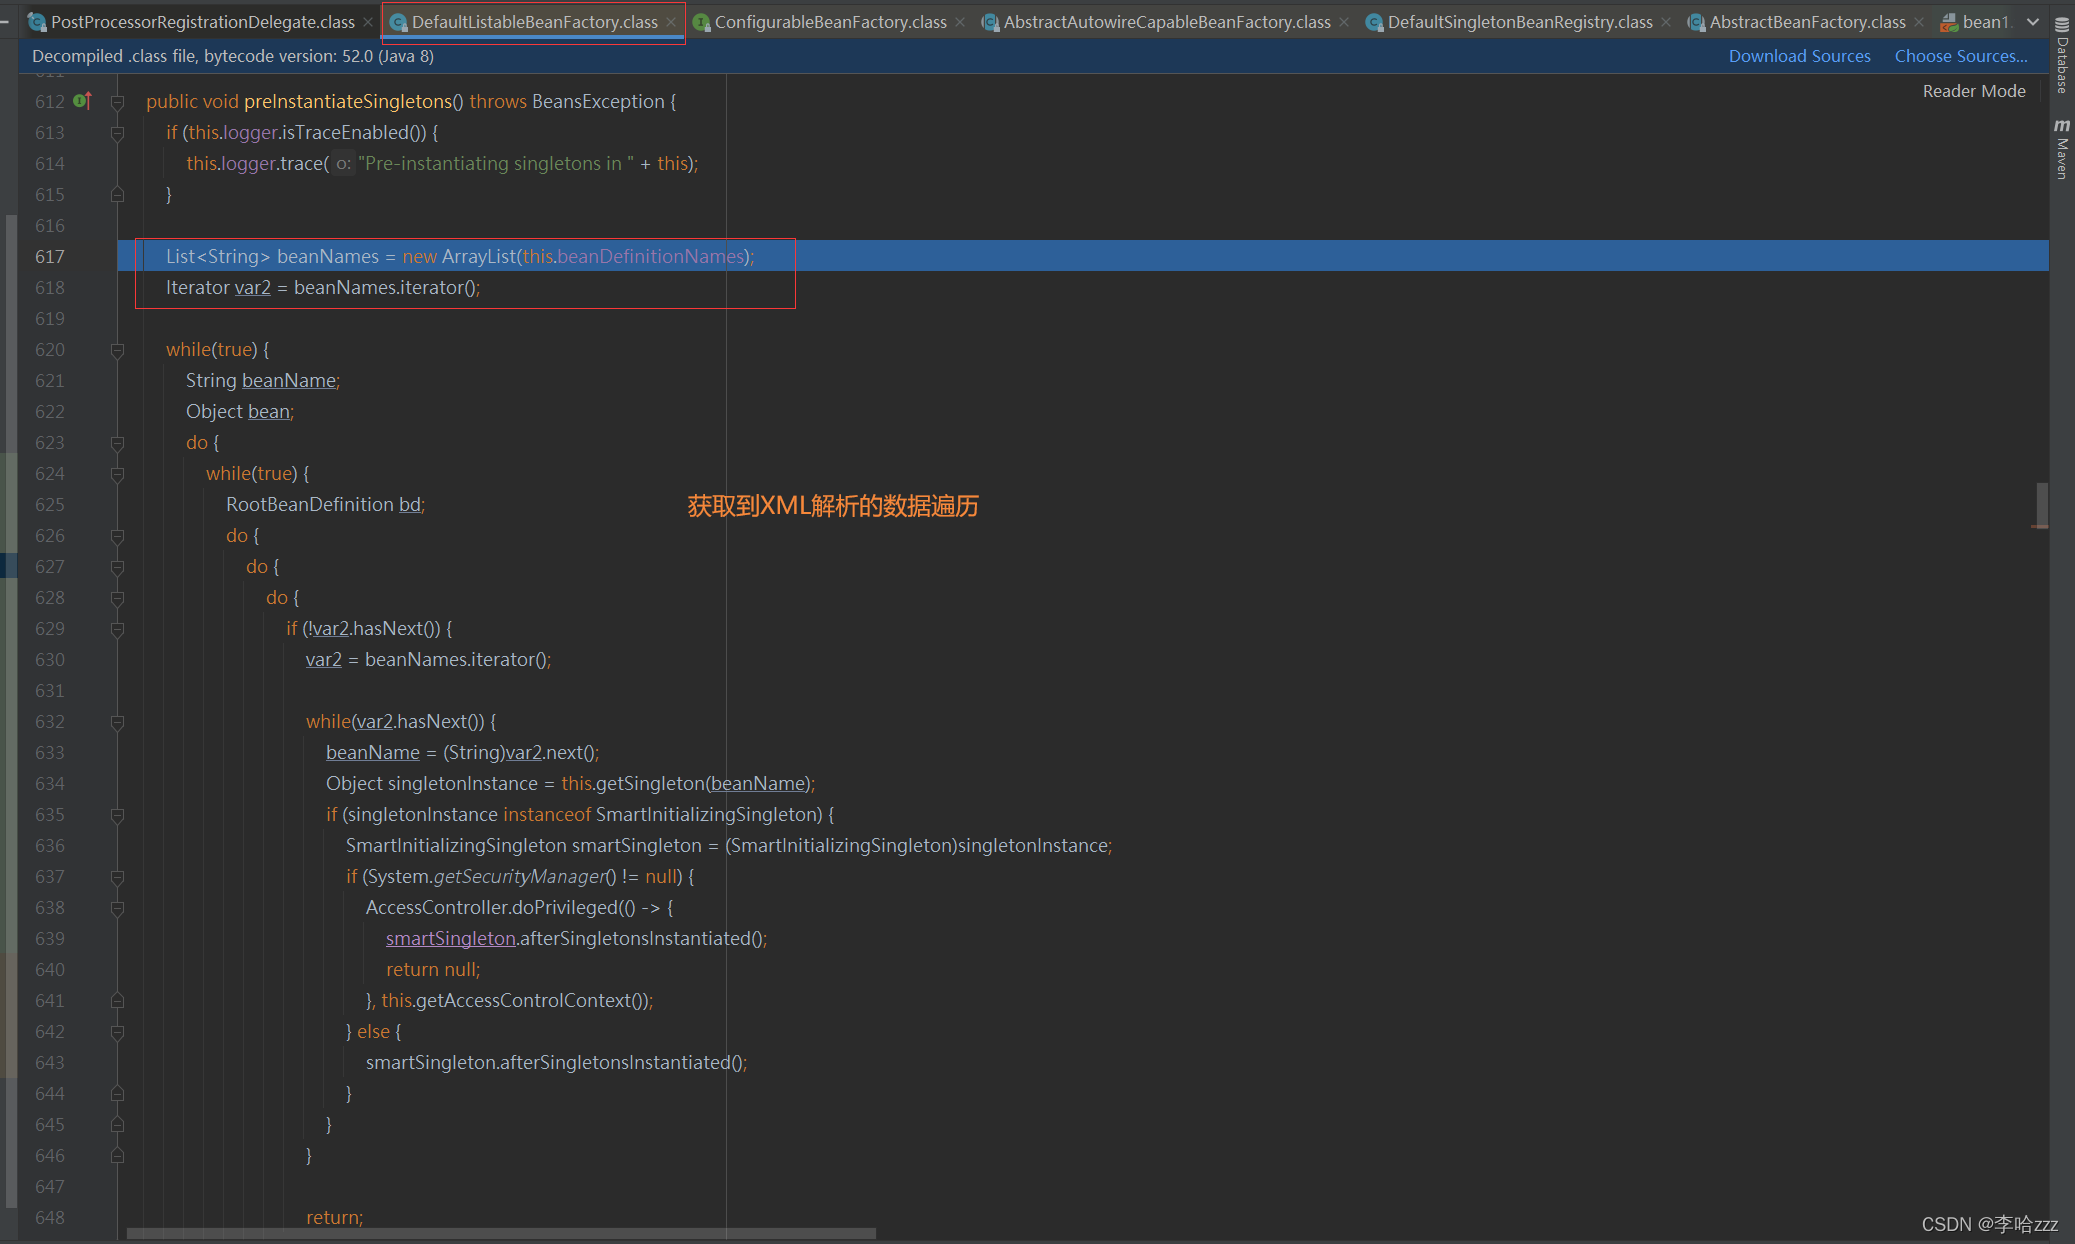Collapse the while(true) block fold at line 620

[117, 350]
